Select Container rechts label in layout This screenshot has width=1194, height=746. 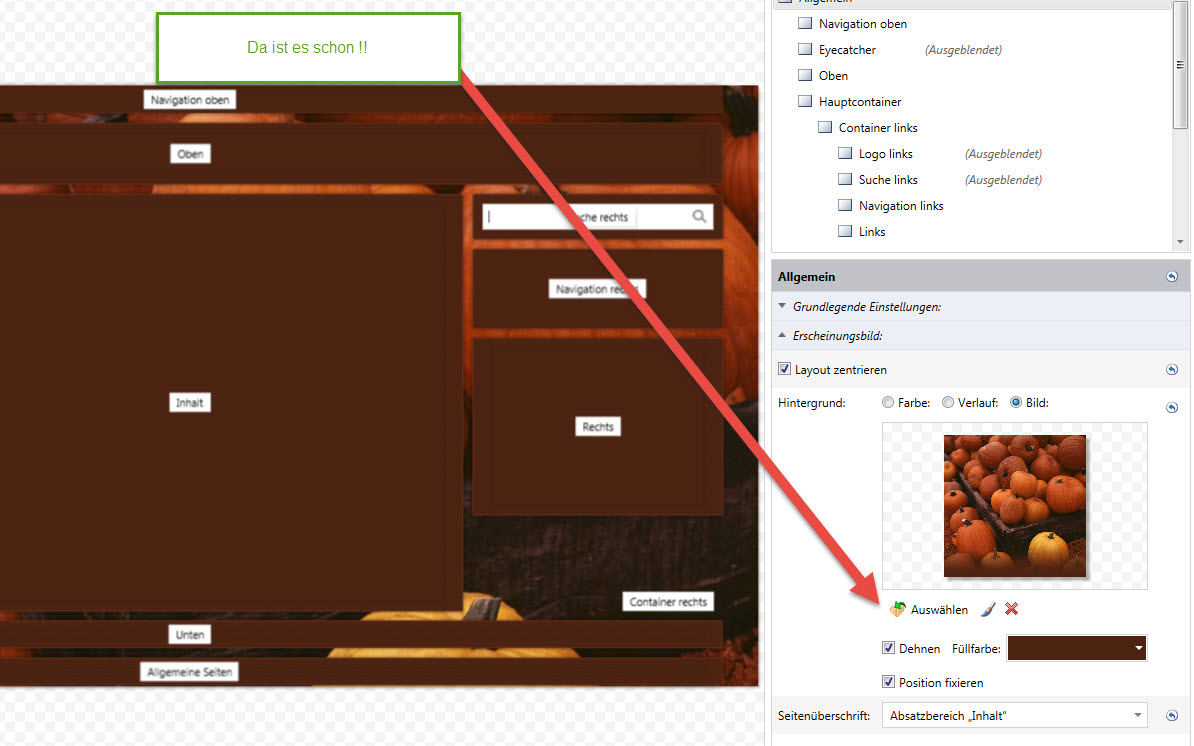(x=668, y=601)
